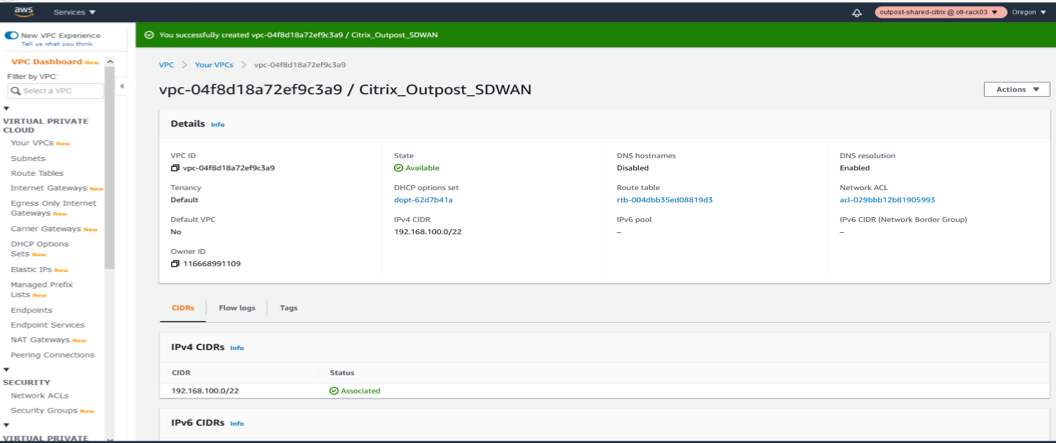Open Network ACLs in sidebar

[40, 396]
